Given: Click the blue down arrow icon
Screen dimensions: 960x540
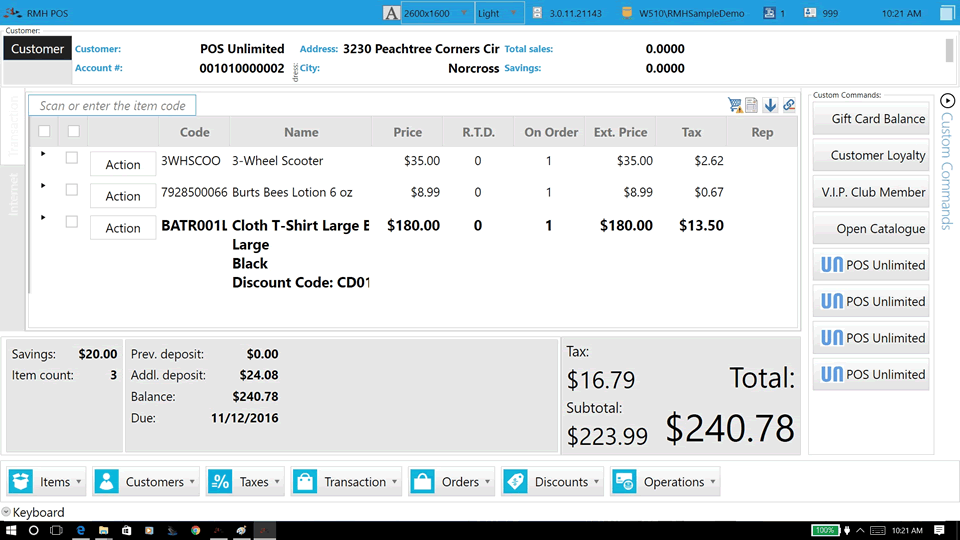Looking at the screenshot, I should (770, 105).
